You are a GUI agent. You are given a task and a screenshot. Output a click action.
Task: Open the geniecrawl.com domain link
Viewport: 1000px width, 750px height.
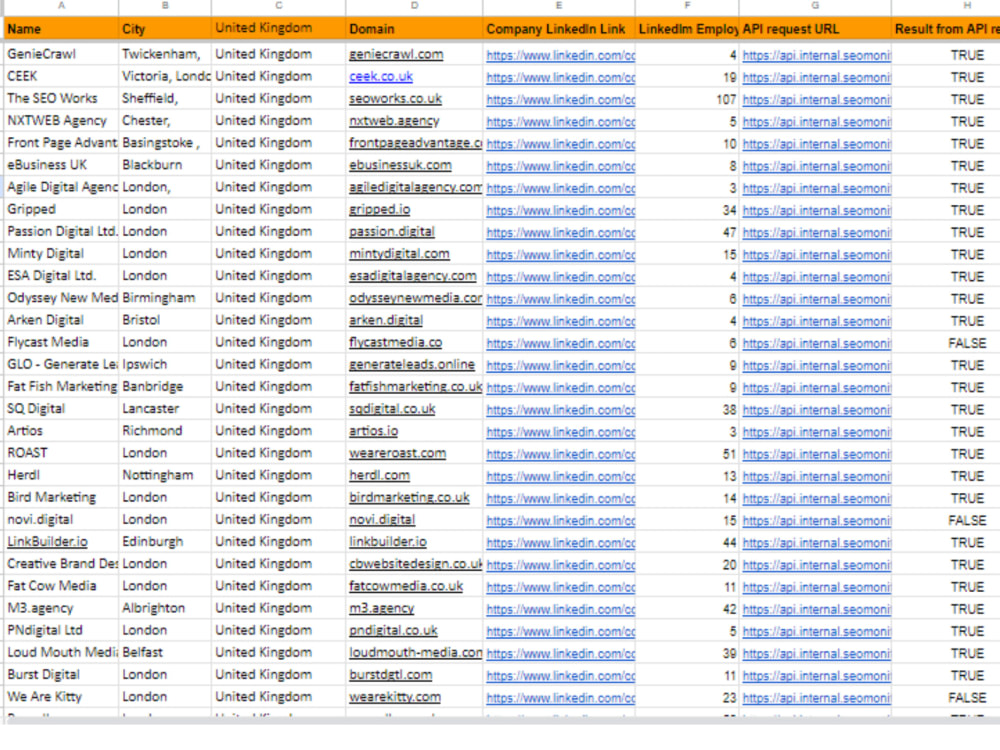click(396, 55)
